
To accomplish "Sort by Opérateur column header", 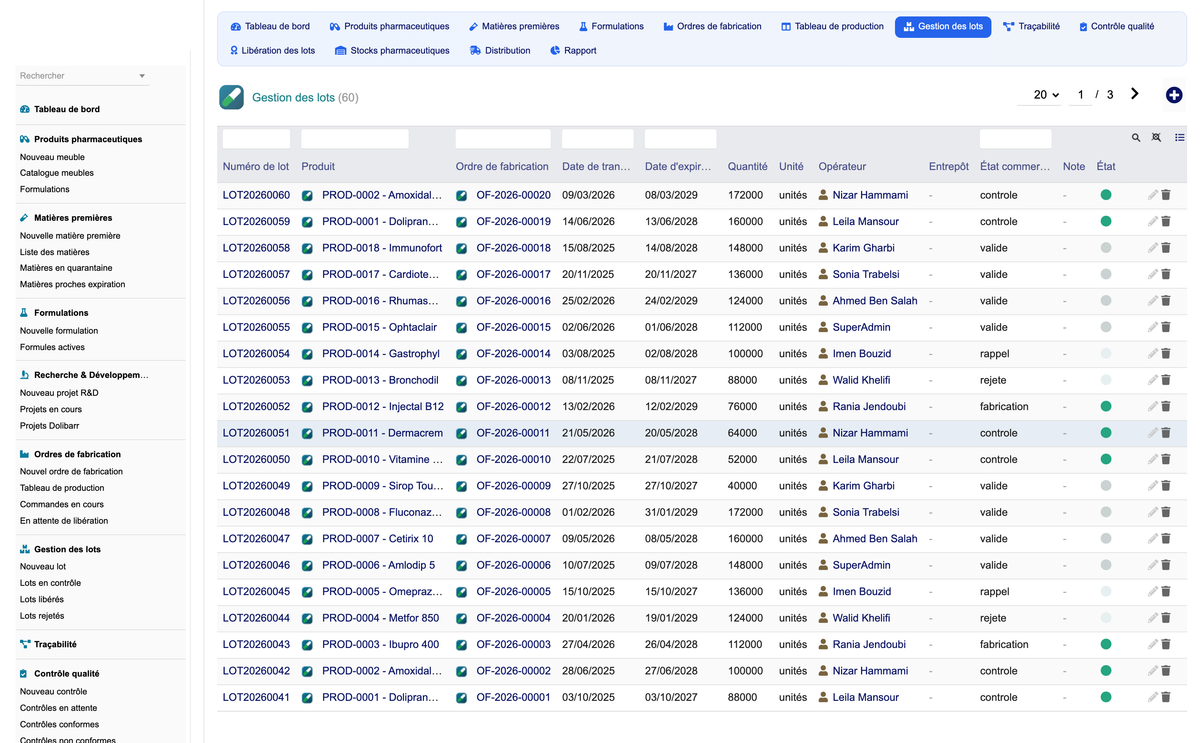I will pyautogui.click(x=842, y=167).
